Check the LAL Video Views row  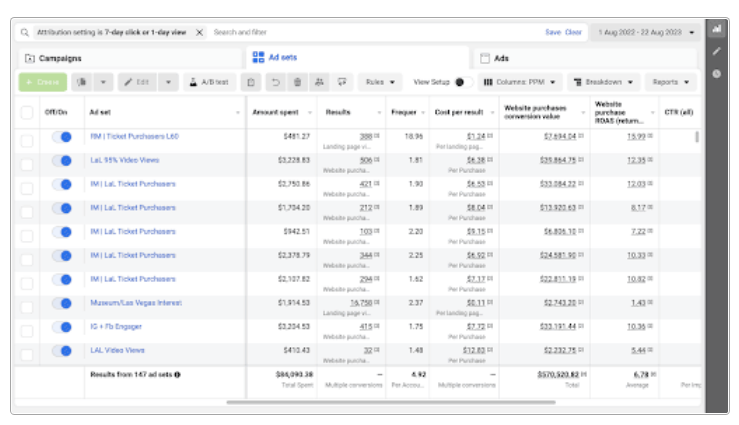tap(27, 355)
